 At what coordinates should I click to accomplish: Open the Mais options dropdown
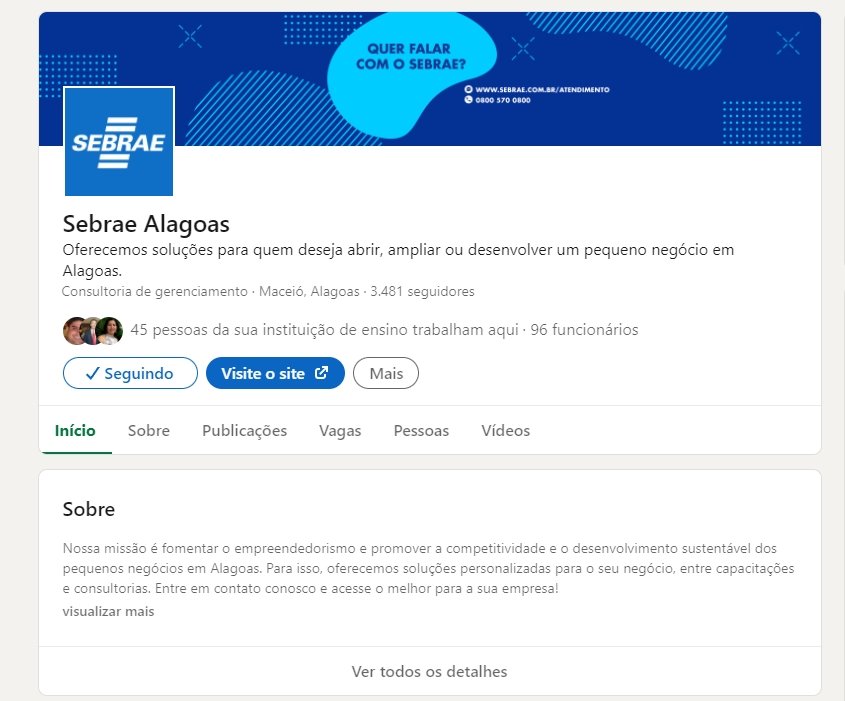click(386, 373)
